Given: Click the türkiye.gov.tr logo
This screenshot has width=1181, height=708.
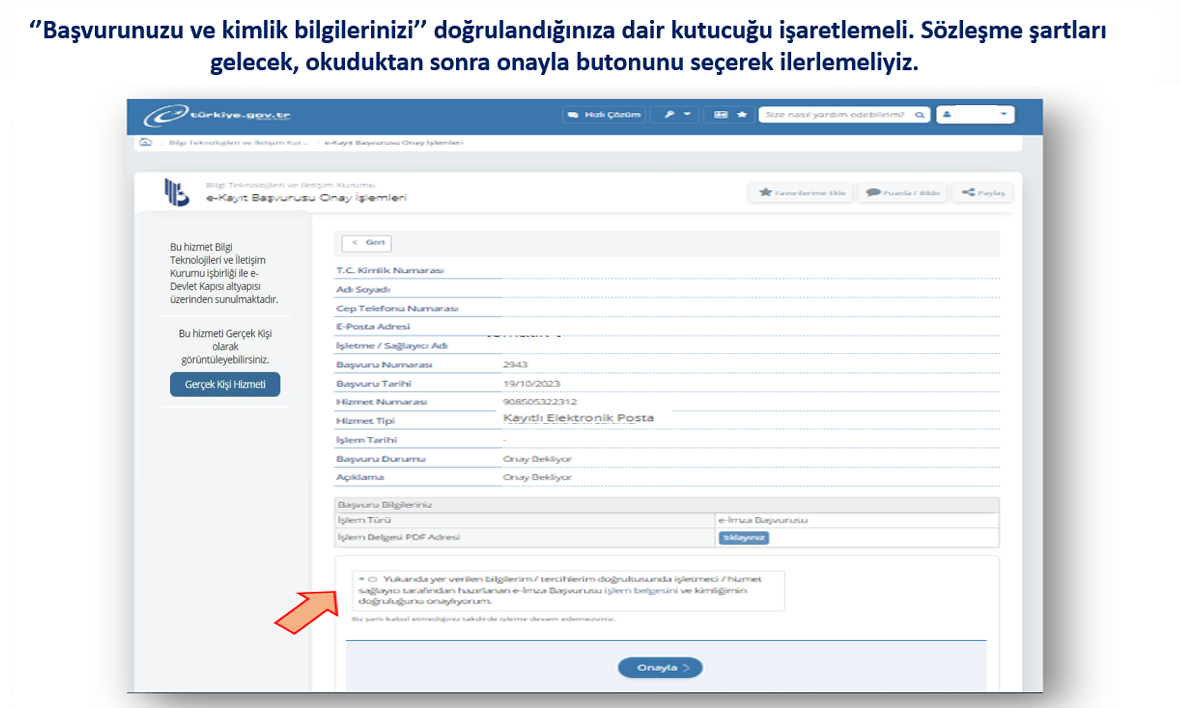Looking at the screenshot, I should coord(217,115).
